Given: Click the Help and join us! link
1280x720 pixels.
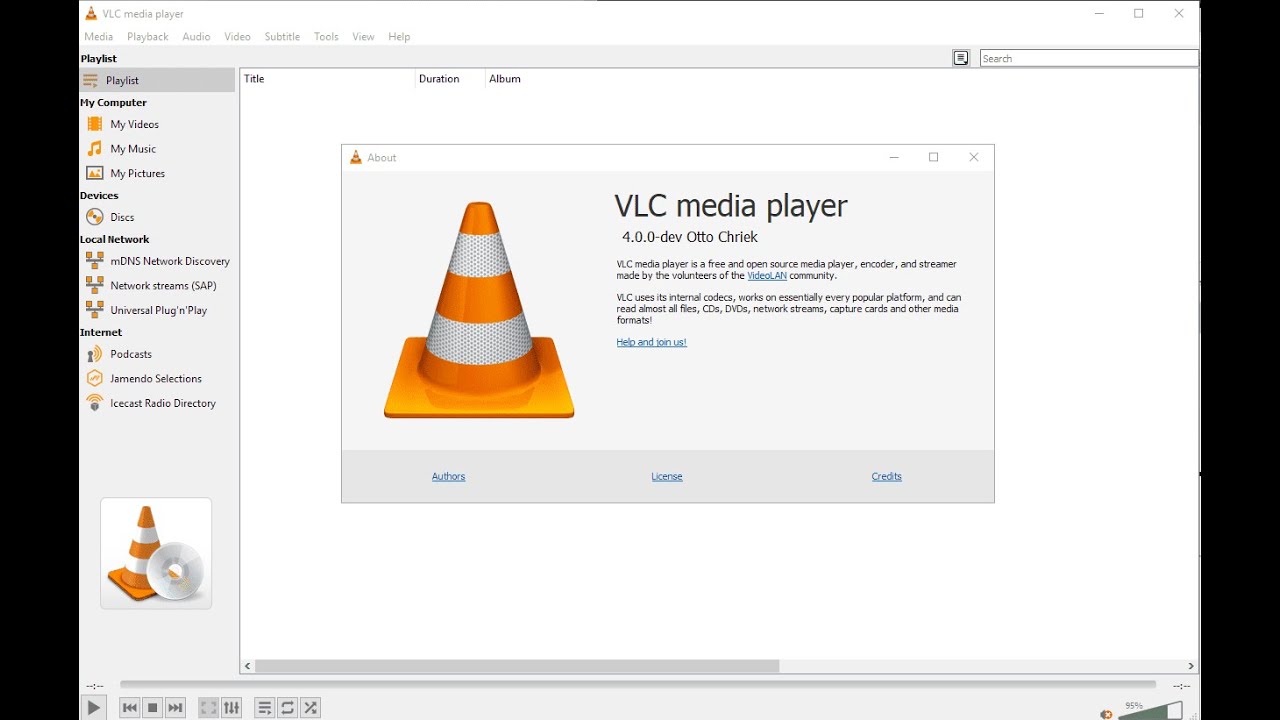Looking at the screenshot, I should pos(652,342).
